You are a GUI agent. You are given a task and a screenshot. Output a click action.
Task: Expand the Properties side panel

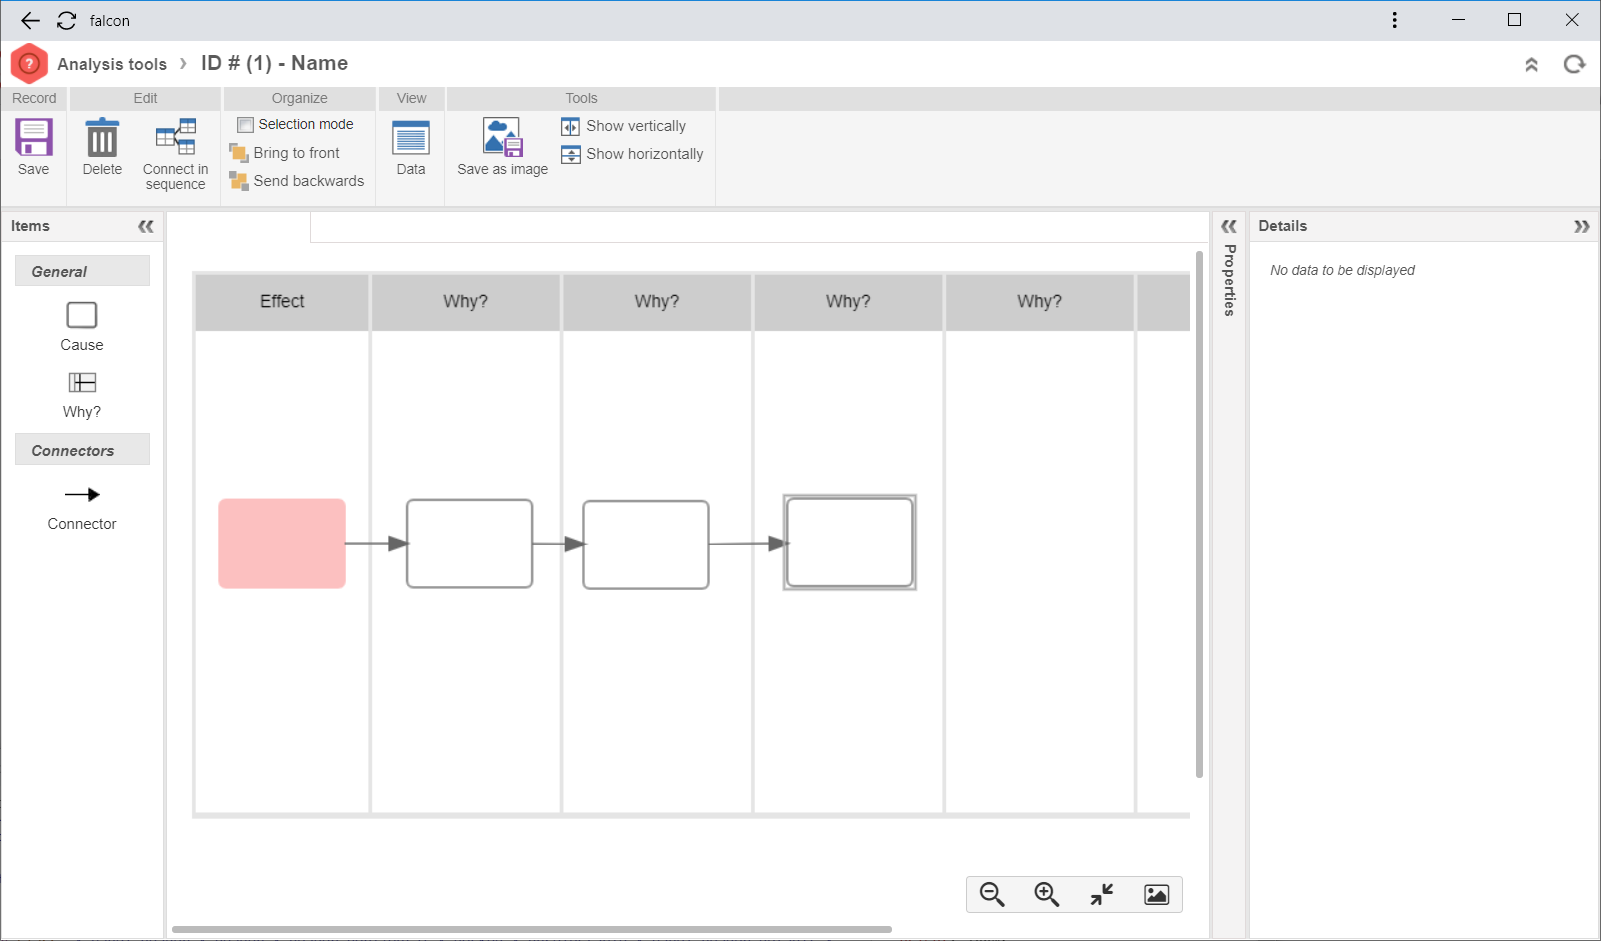pos(1229,226)
